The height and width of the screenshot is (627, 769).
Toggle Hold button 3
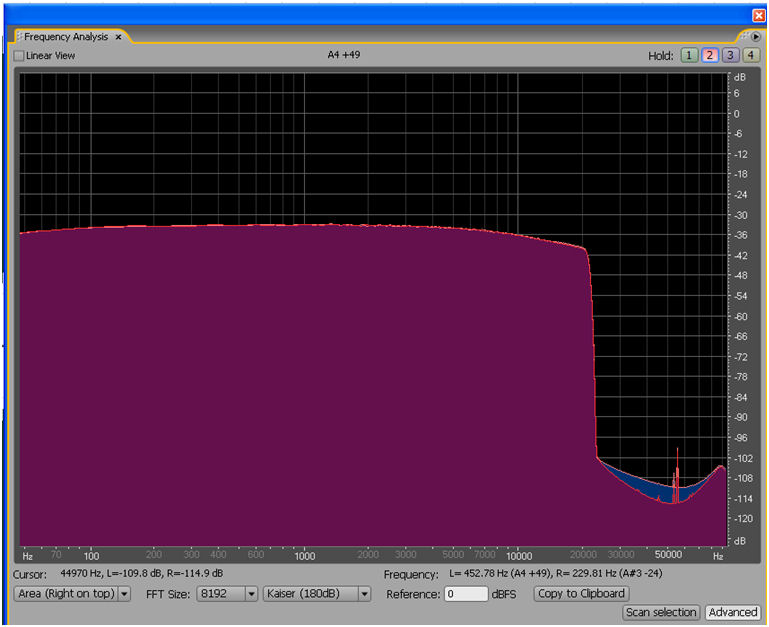click(730, 55)
